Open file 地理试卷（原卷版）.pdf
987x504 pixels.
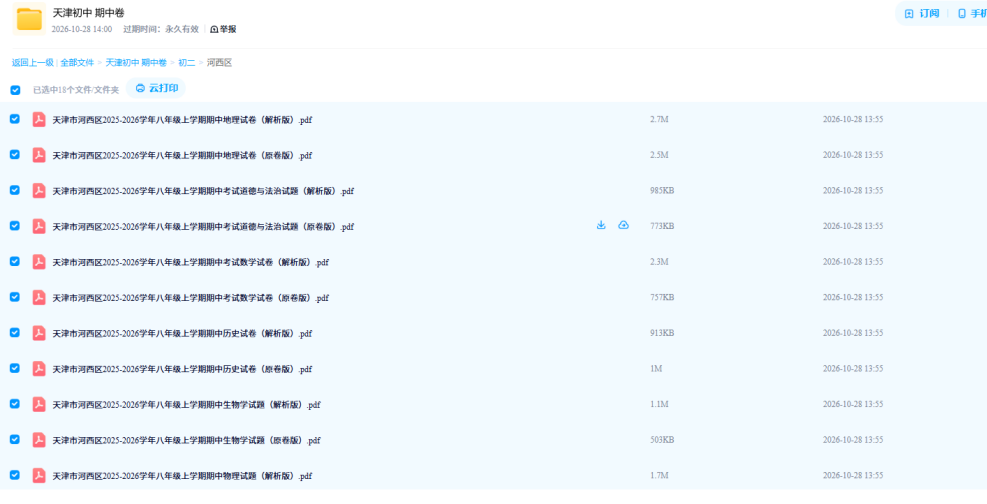pyautogui.click(x=183, y=155)
